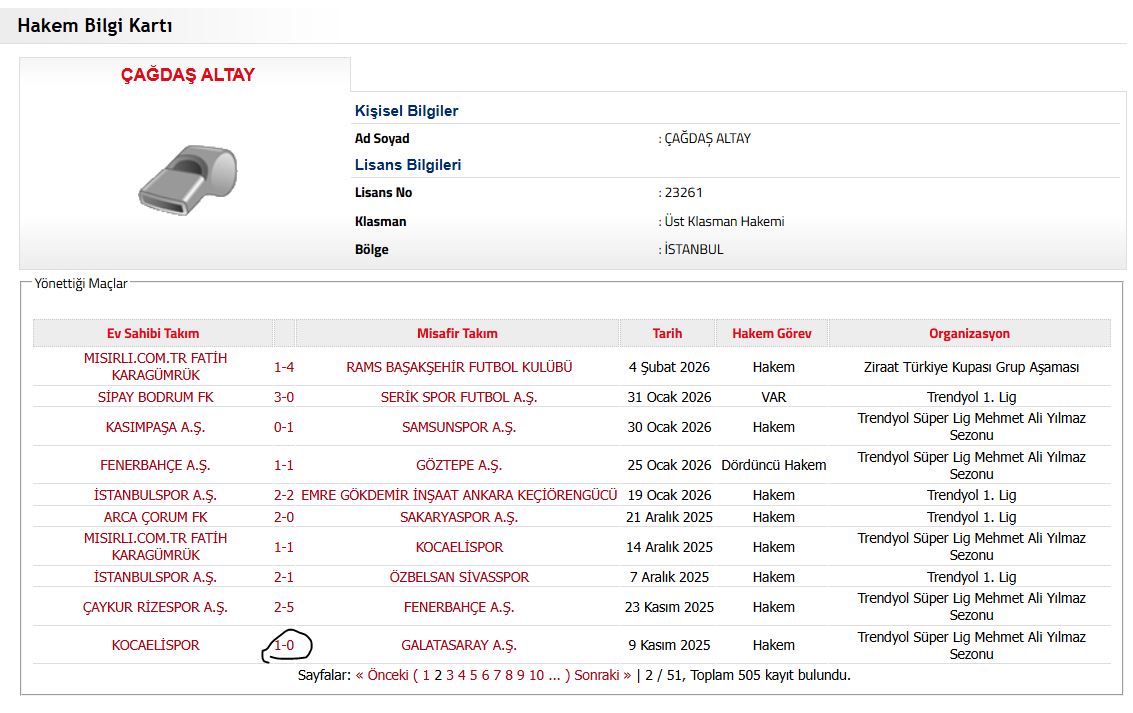This screenshot has height=713, width=1133.
Task: Open KOCAELİSPOR away team link dated 14 Aralık
Action: [459, 547]
